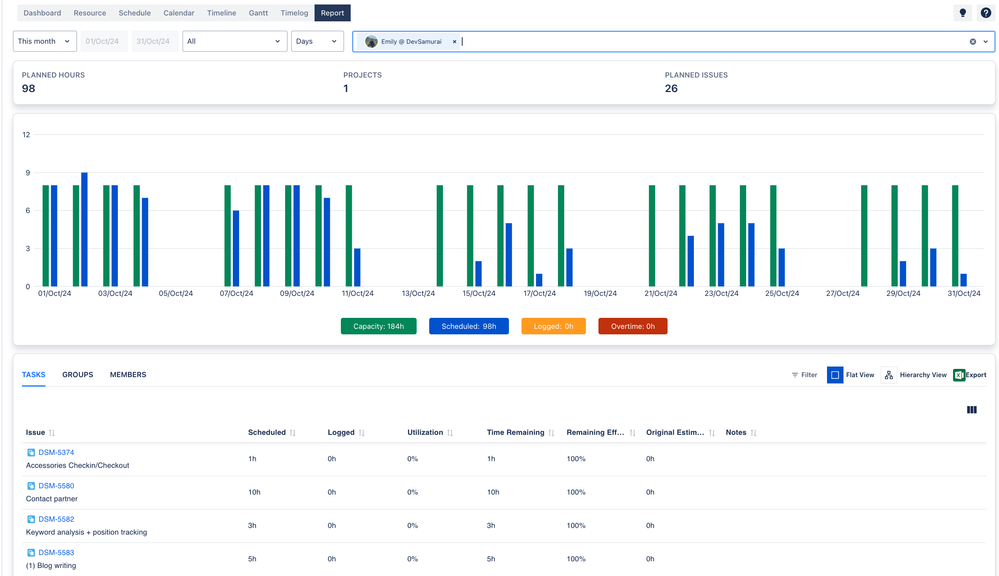Sort by the Scheduled column arrows
The image size is (999, 576).
293,433
